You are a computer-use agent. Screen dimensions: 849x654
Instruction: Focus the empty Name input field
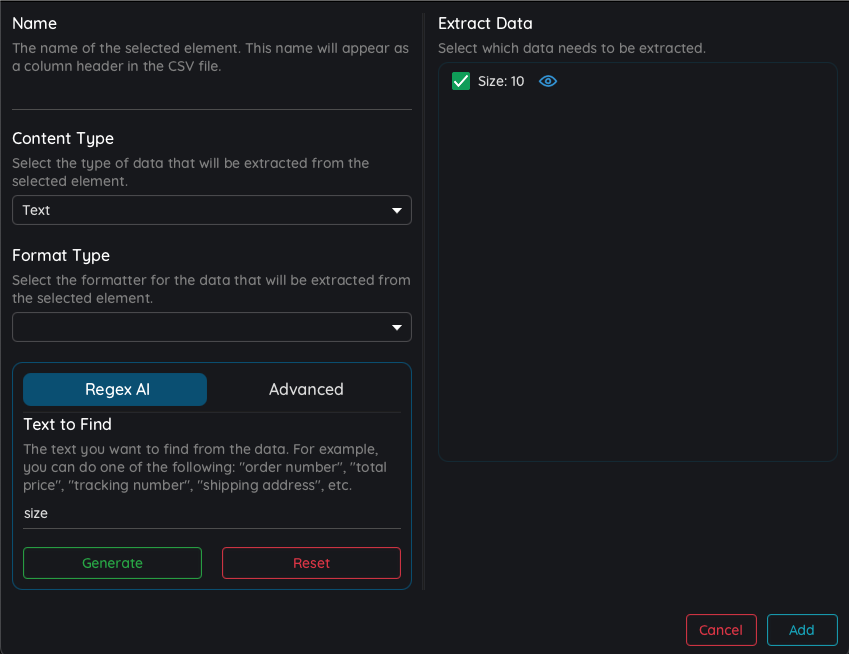click(212, 96)
